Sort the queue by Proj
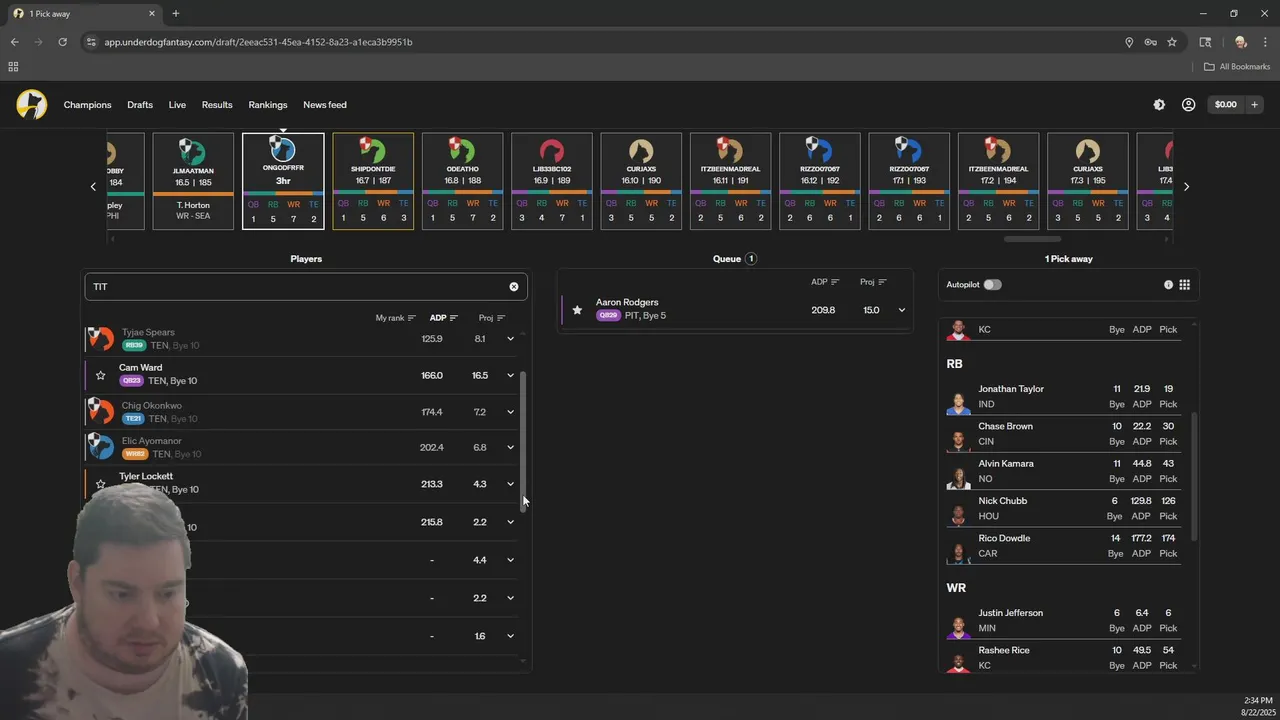1280x720 pixels. coord(874,282)
